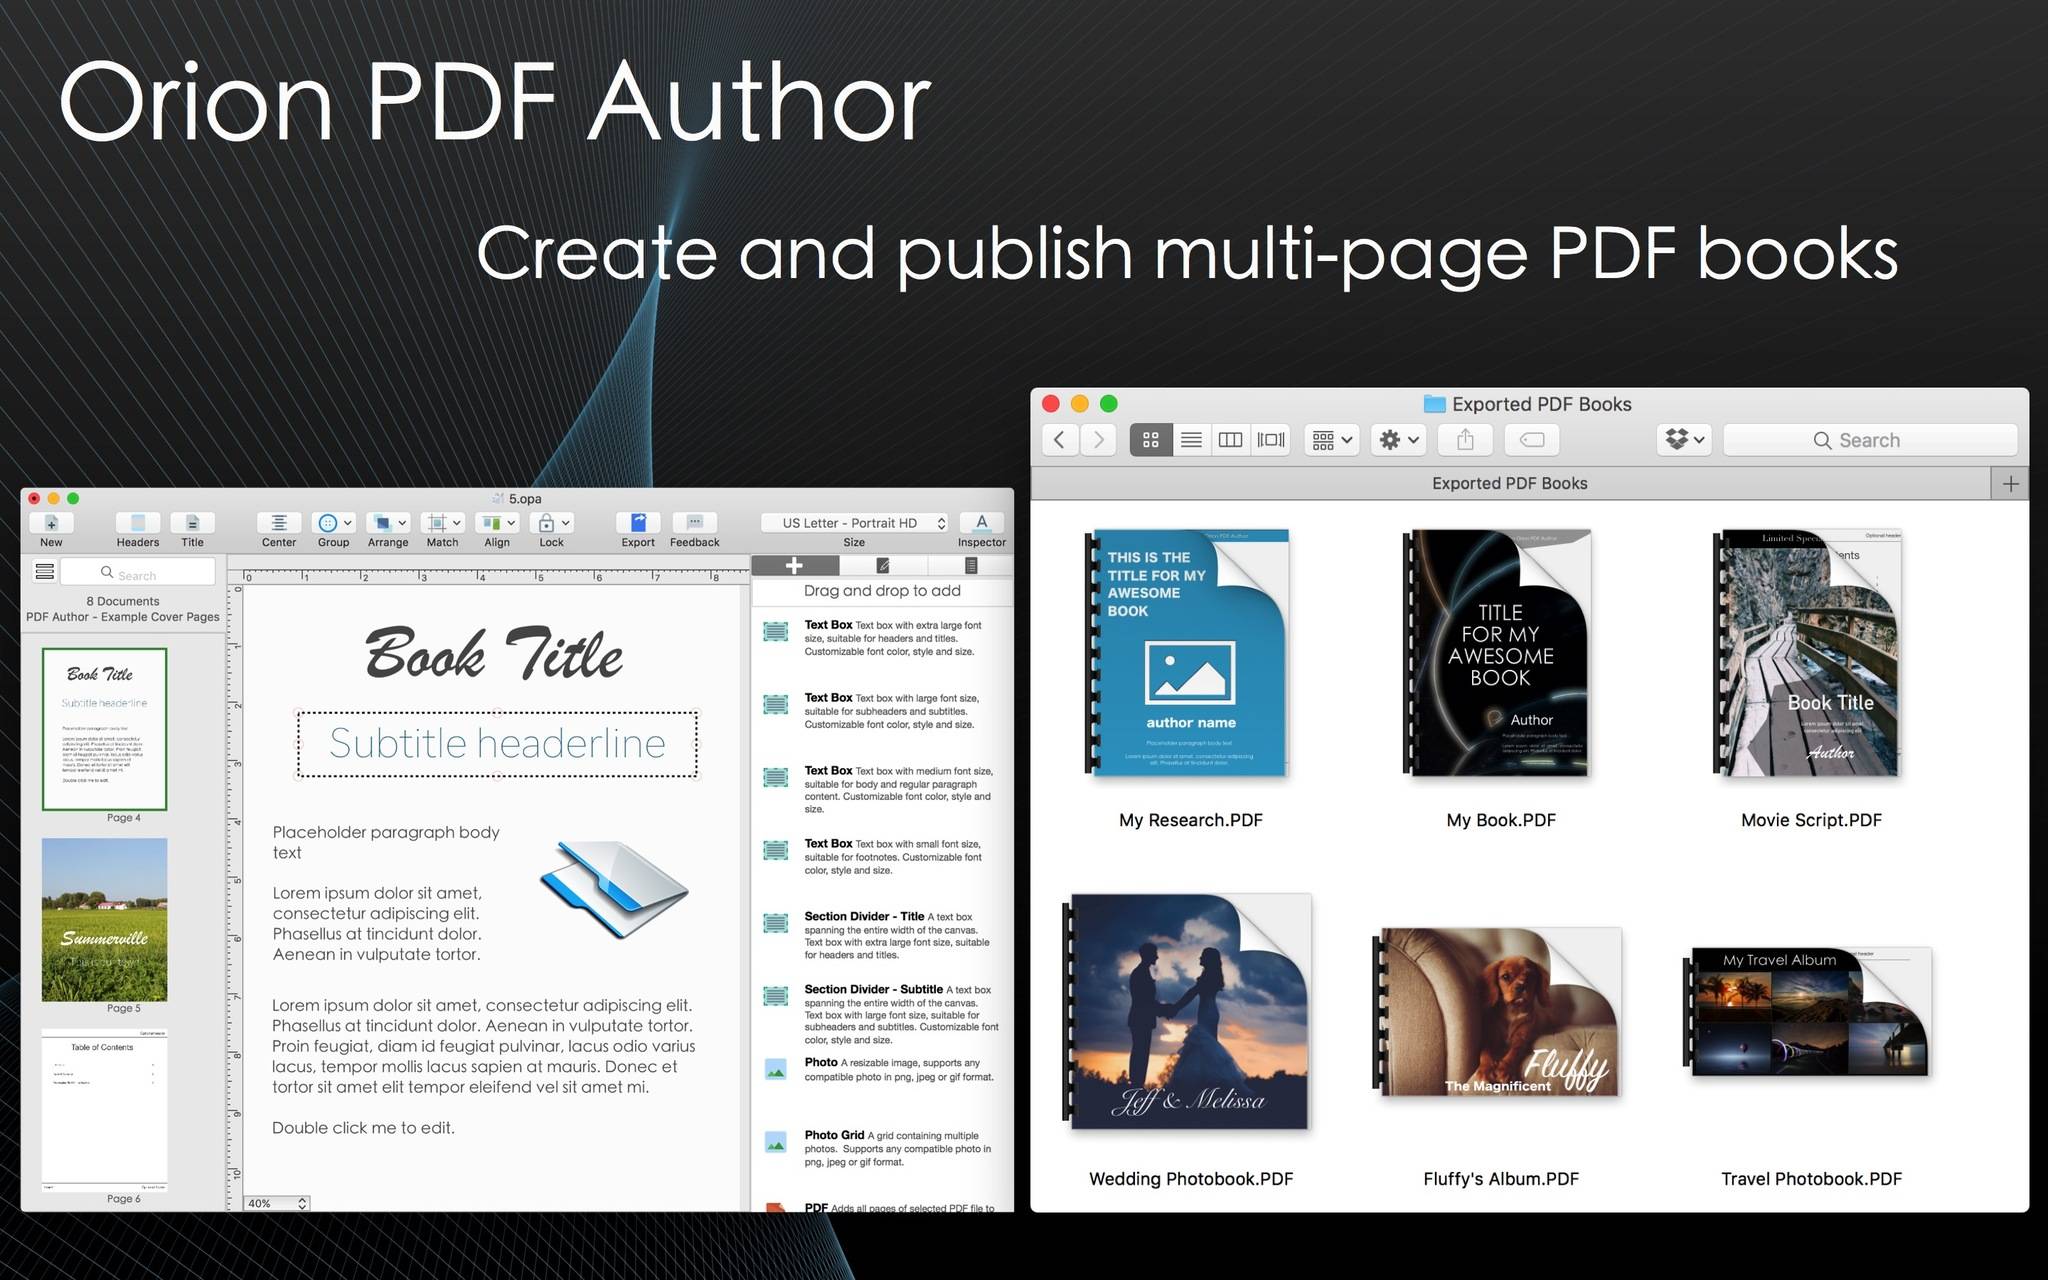This screenshot has width=2048, height=1280.
Task: Switch Finder to column view
Action: tap(1230, 440)
